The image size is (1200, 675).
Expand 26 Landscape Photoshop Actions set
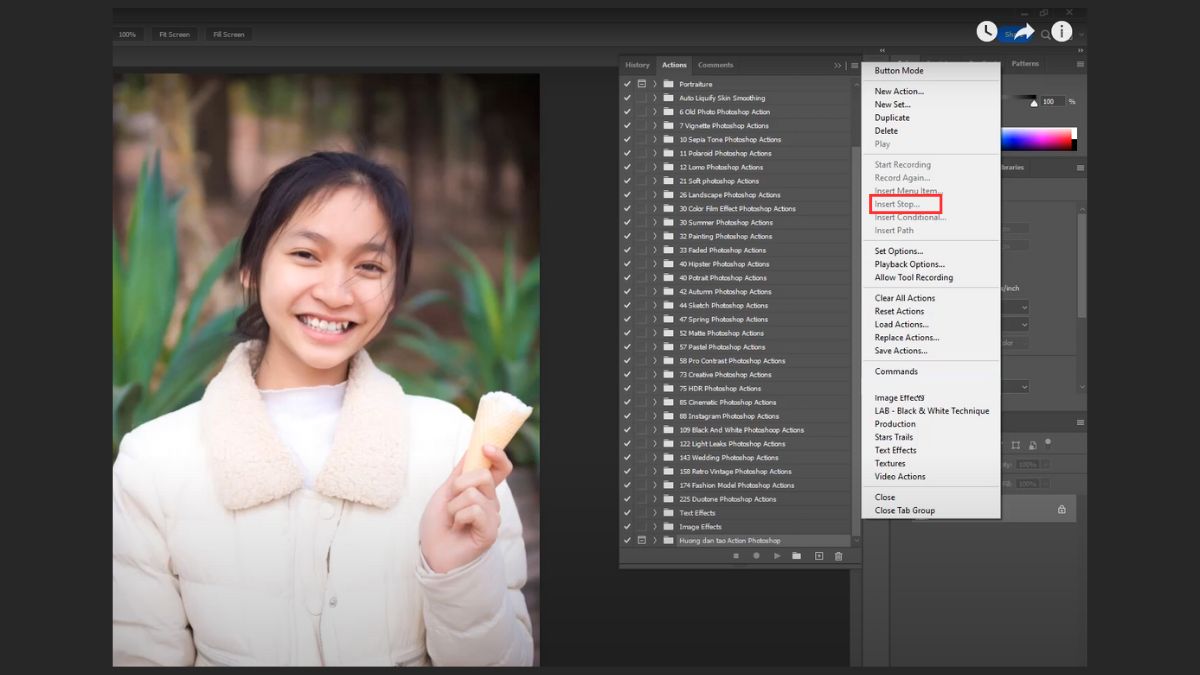655,195
